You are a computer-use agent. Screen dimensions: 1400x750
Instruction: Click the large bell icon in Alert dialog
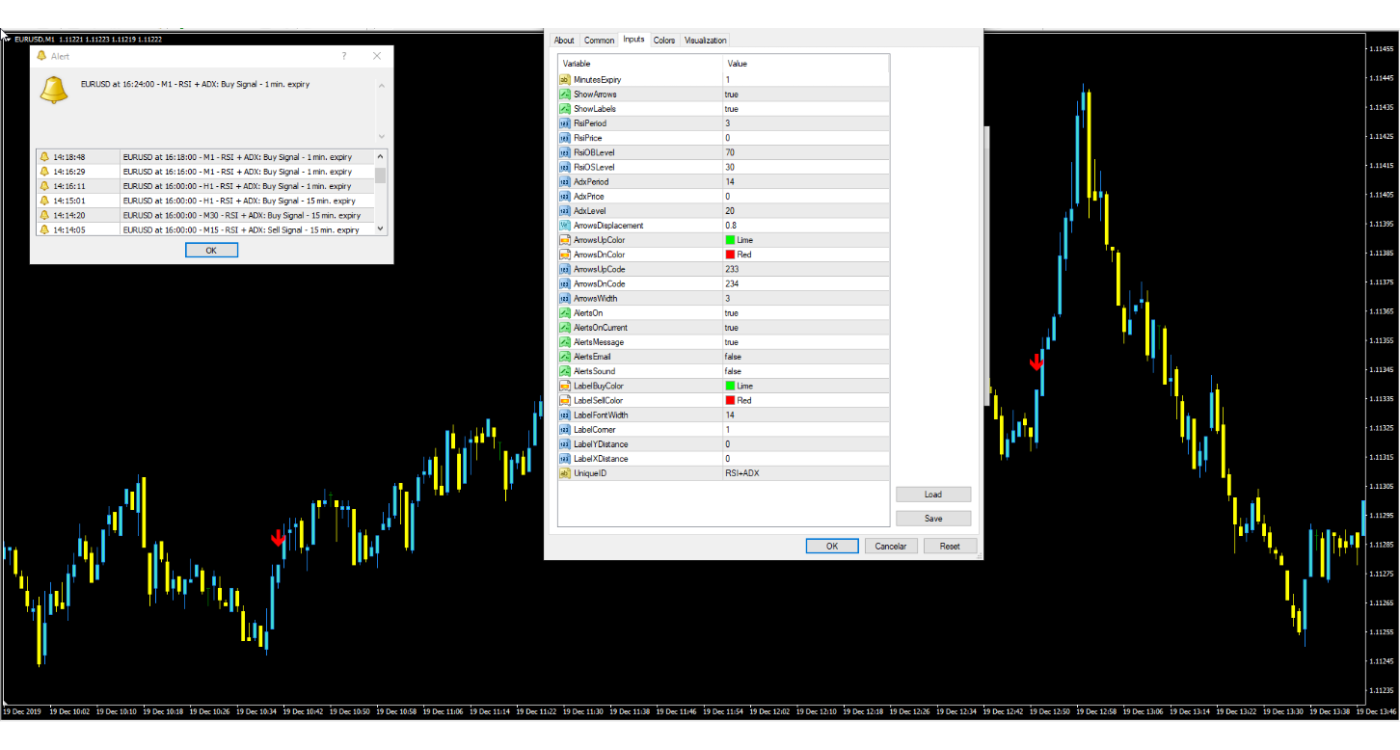point(54,89)
